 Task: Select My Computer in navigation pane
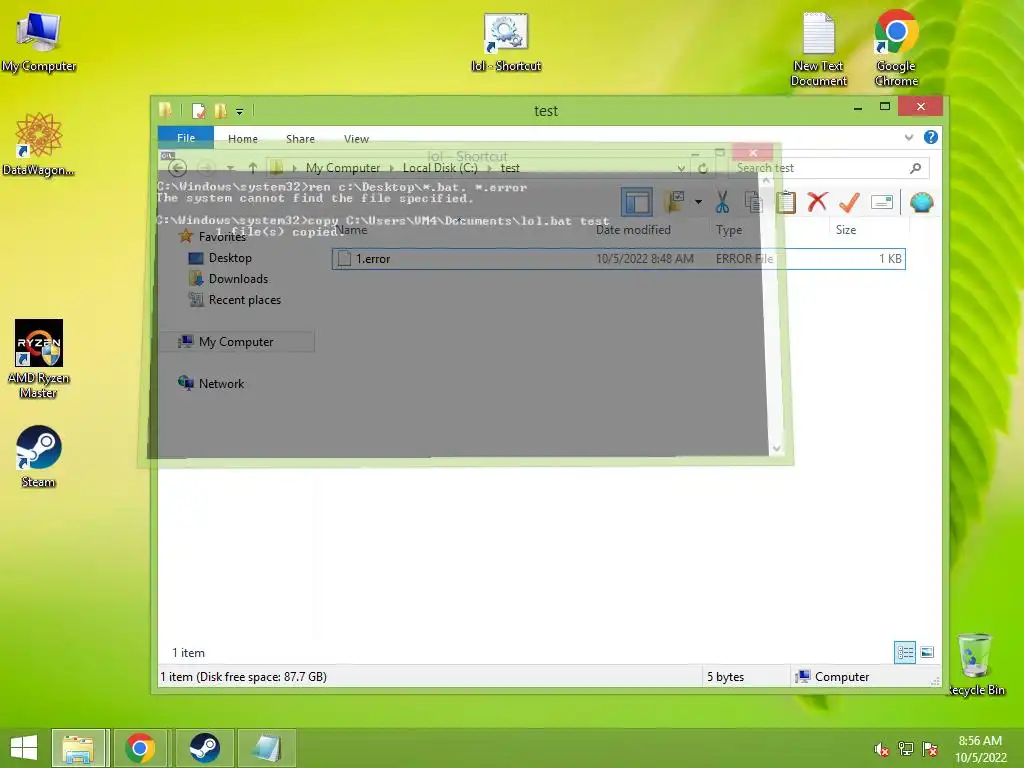pyautogui.click(x=236, y=342)
